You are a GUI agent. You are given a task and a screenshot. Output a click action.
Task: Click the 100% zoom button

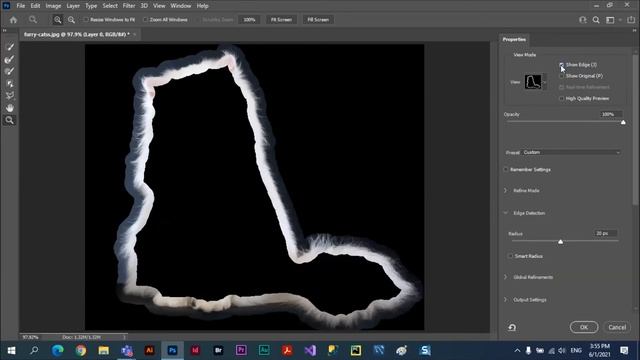(x=249, y=20)
